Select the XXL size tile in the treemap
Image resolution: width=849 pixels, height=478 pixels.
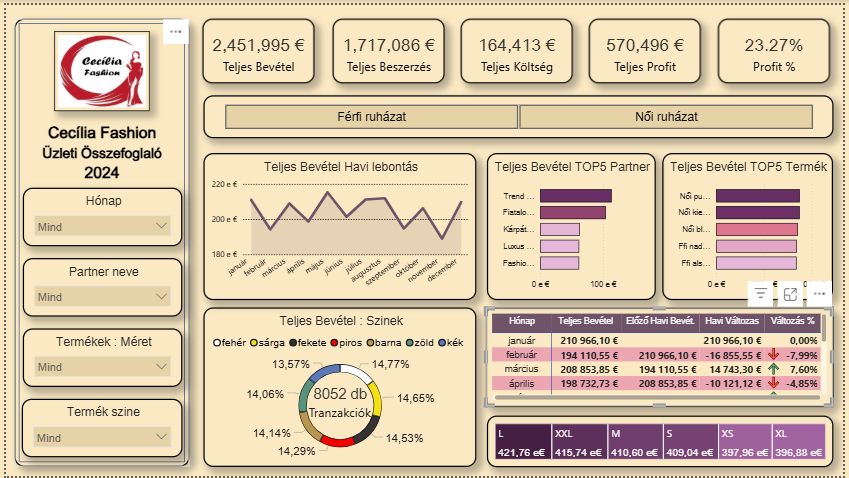(579, 442)
